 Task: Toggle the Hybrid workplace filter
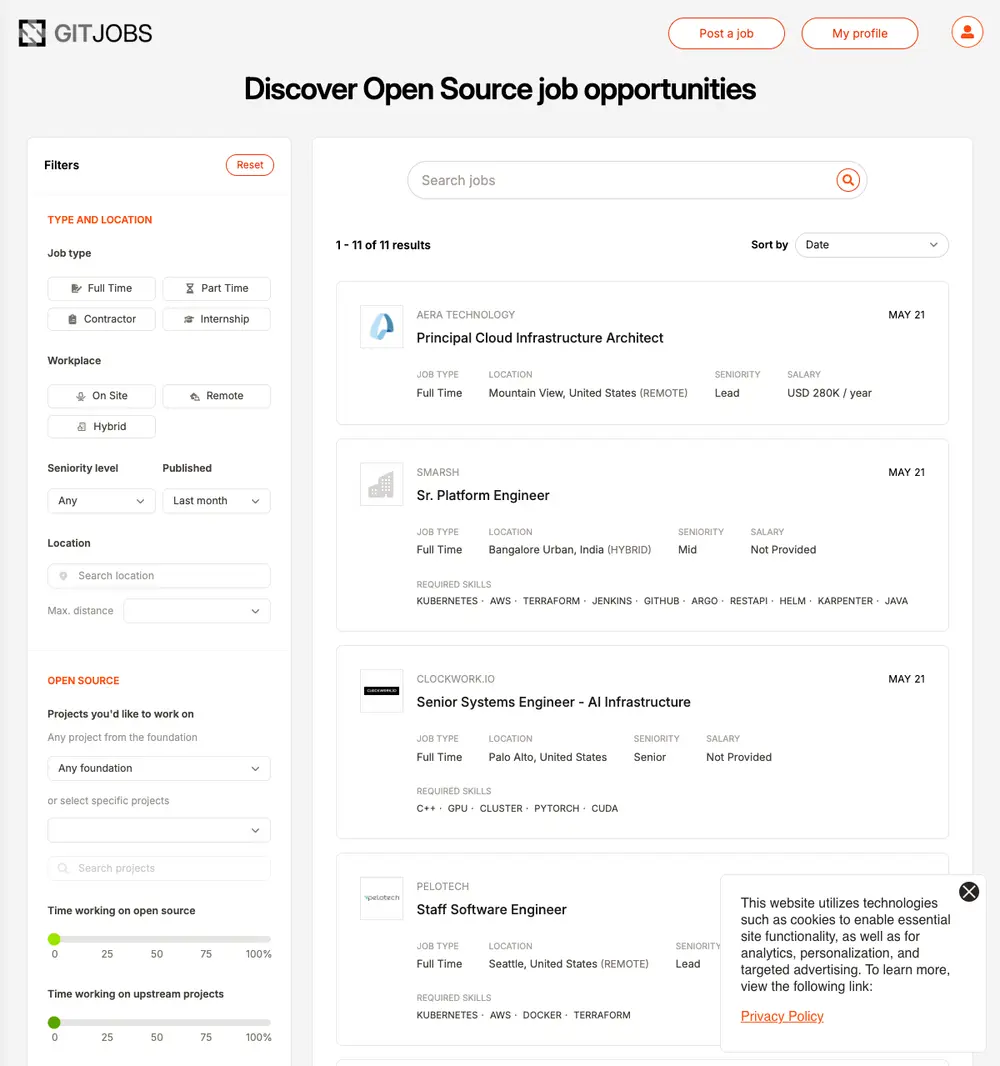click(101, 426)
